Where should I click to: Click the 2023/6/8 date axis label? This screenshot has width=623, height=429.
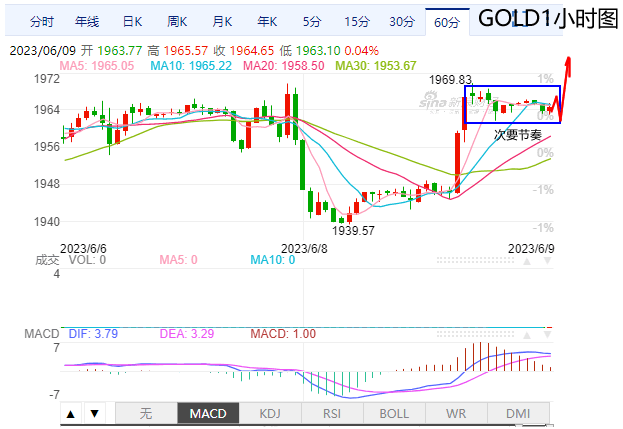(304, 249)
